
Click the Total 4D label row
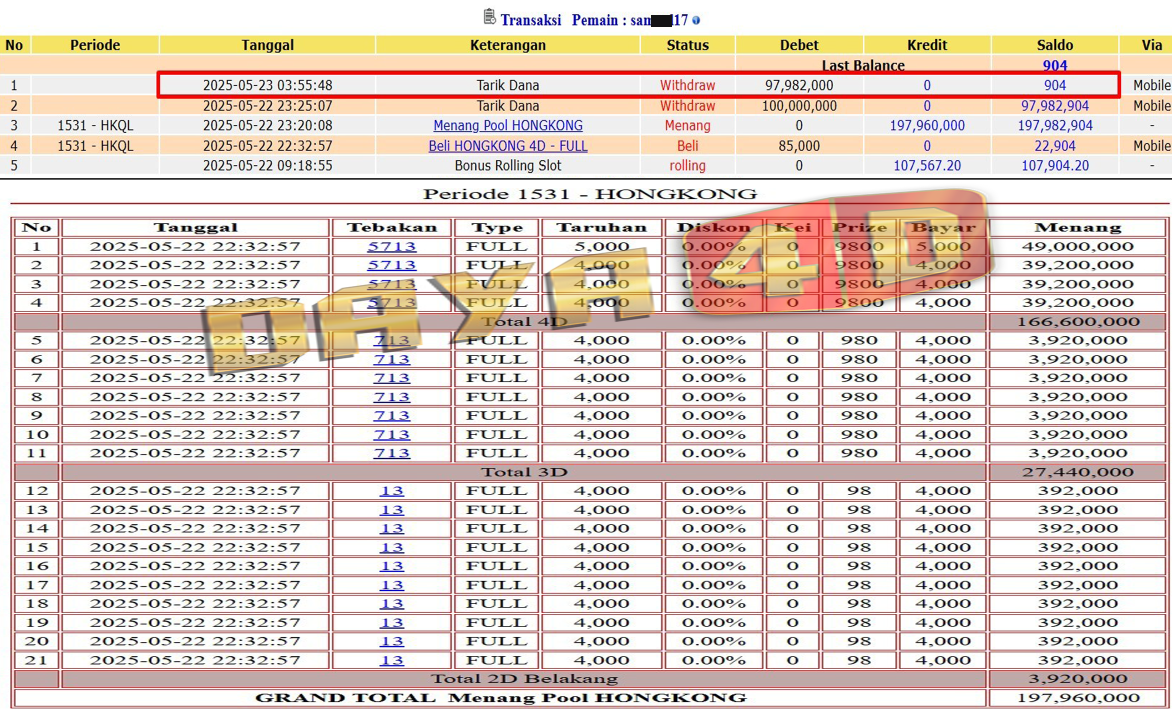point(523,322)
